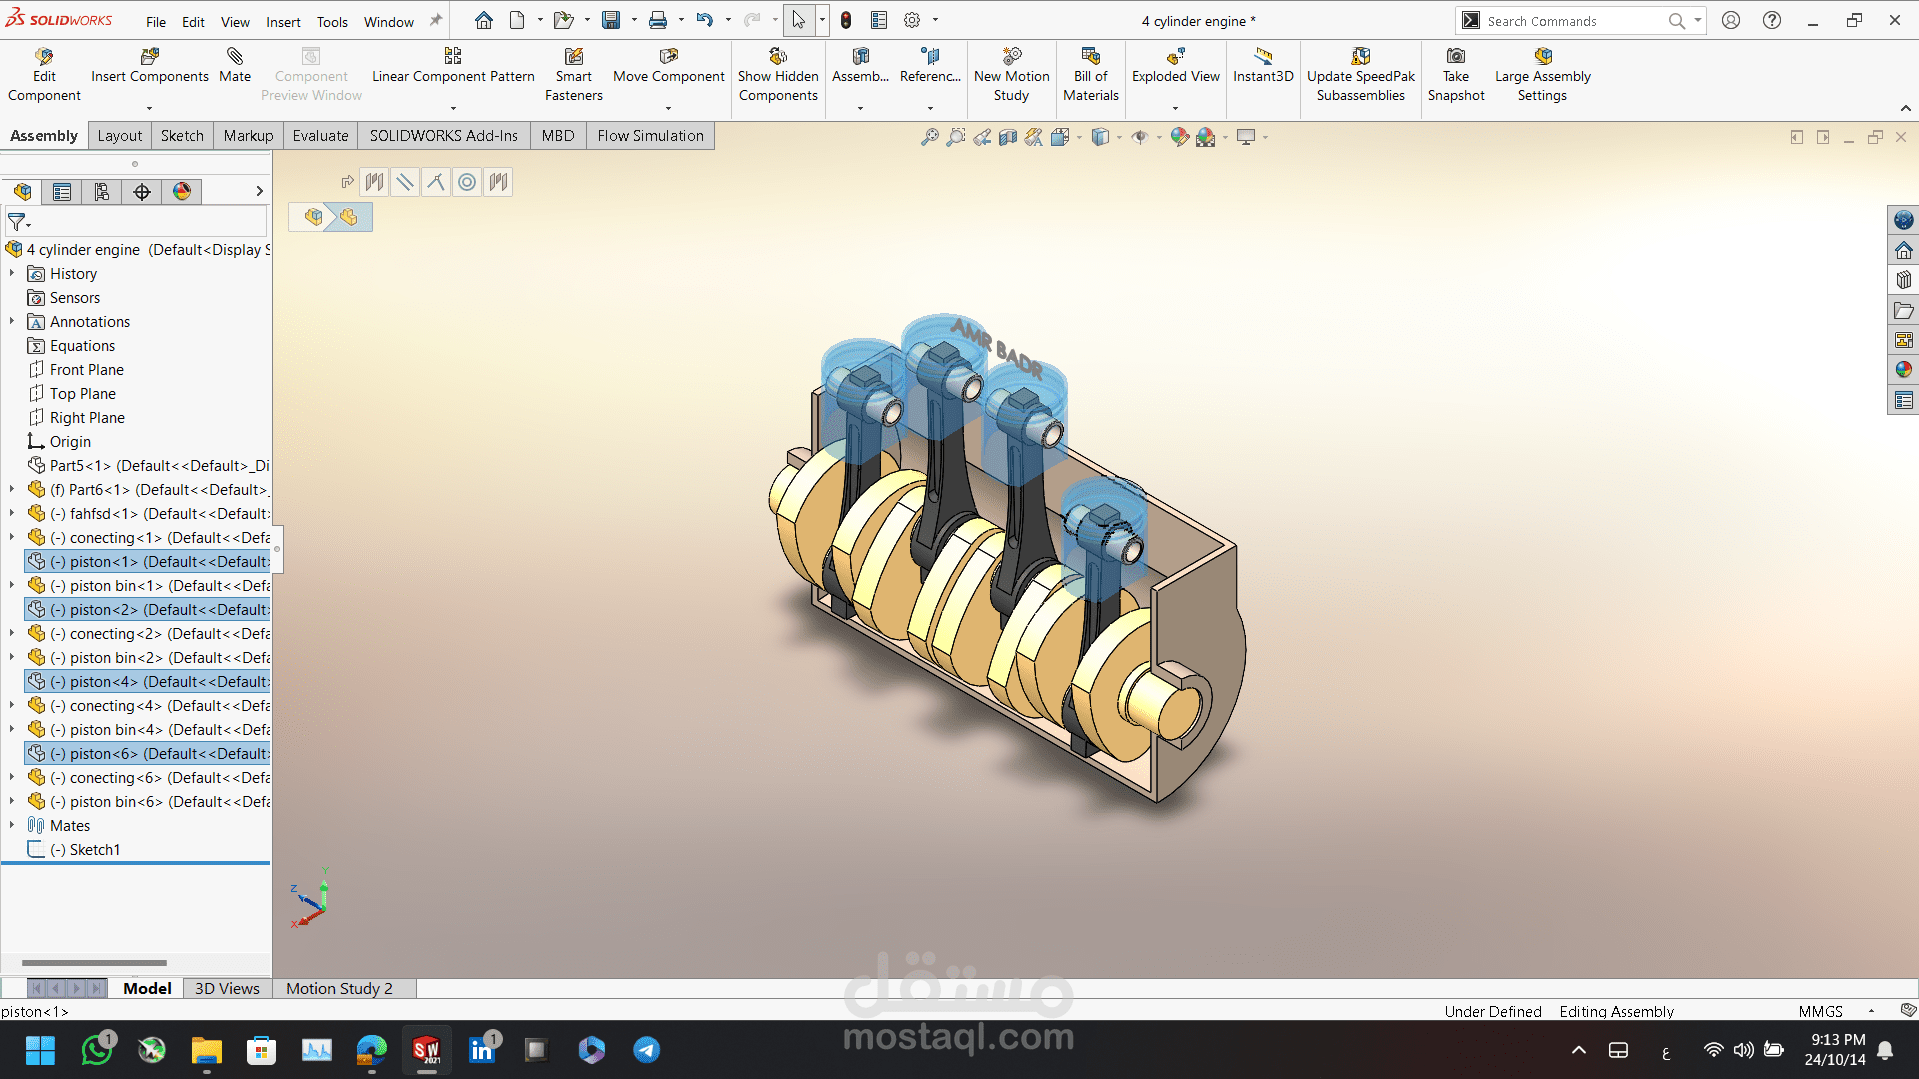
Task: Click Update SpeedPak Subassemblies
Action: coord(1361,75)
